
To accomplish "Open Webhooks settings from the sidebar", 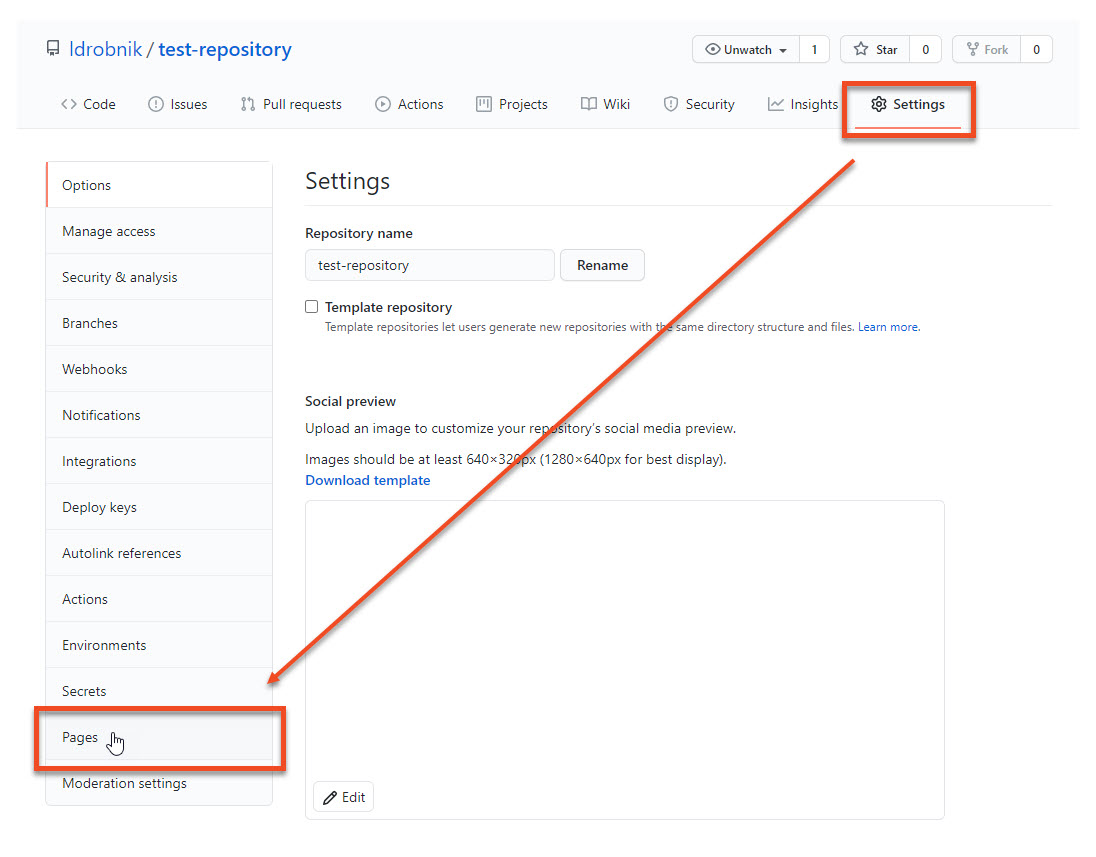I will click(94, 368).
